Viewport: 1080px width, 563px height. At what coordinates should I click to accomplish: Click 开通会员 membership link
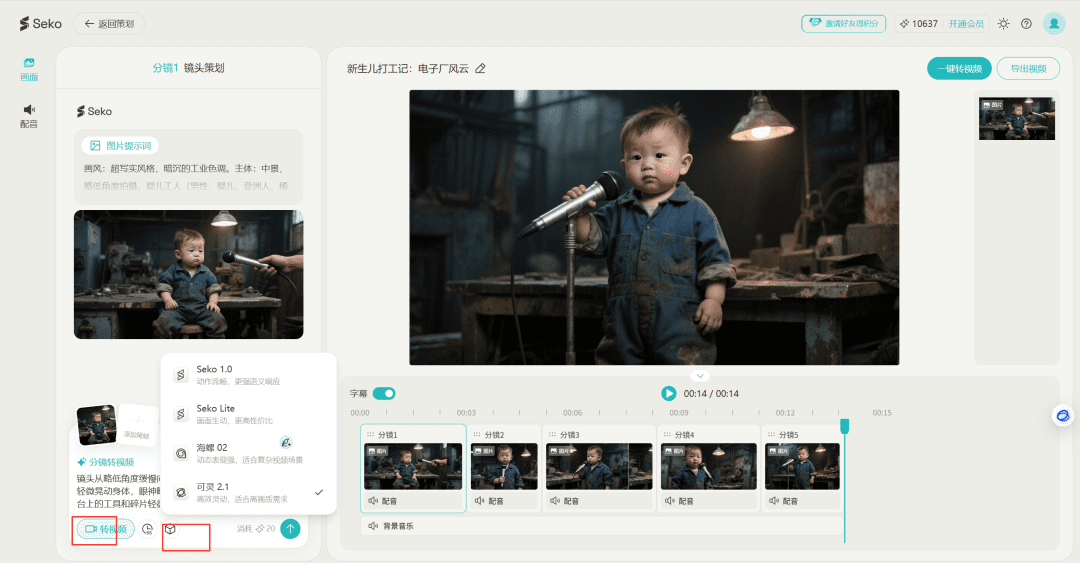point(966,23)
